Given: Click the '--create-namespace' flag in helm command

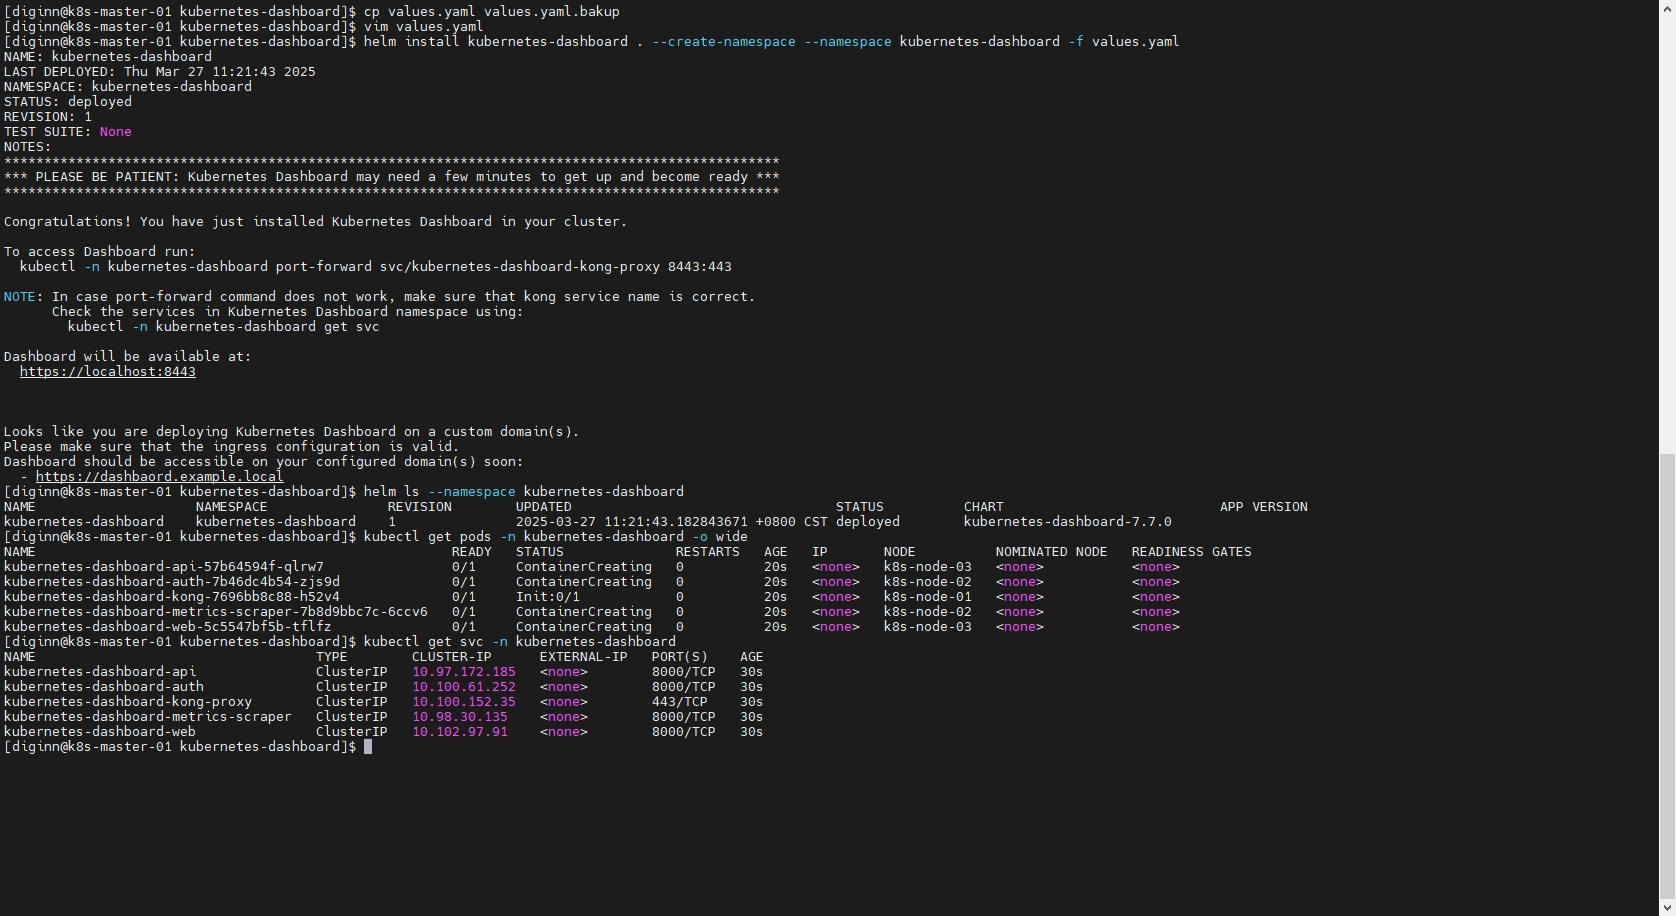Looking at the screenshot, I should 723,42.
